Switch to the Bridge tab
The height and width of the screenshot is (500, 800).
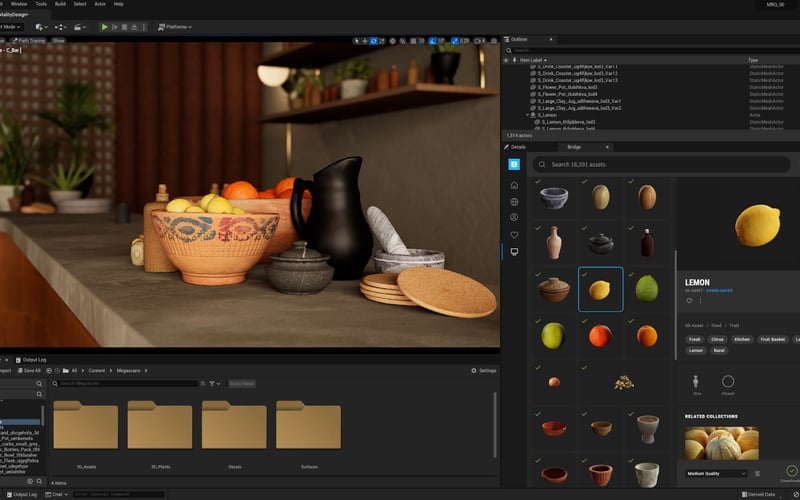[574, 147]
